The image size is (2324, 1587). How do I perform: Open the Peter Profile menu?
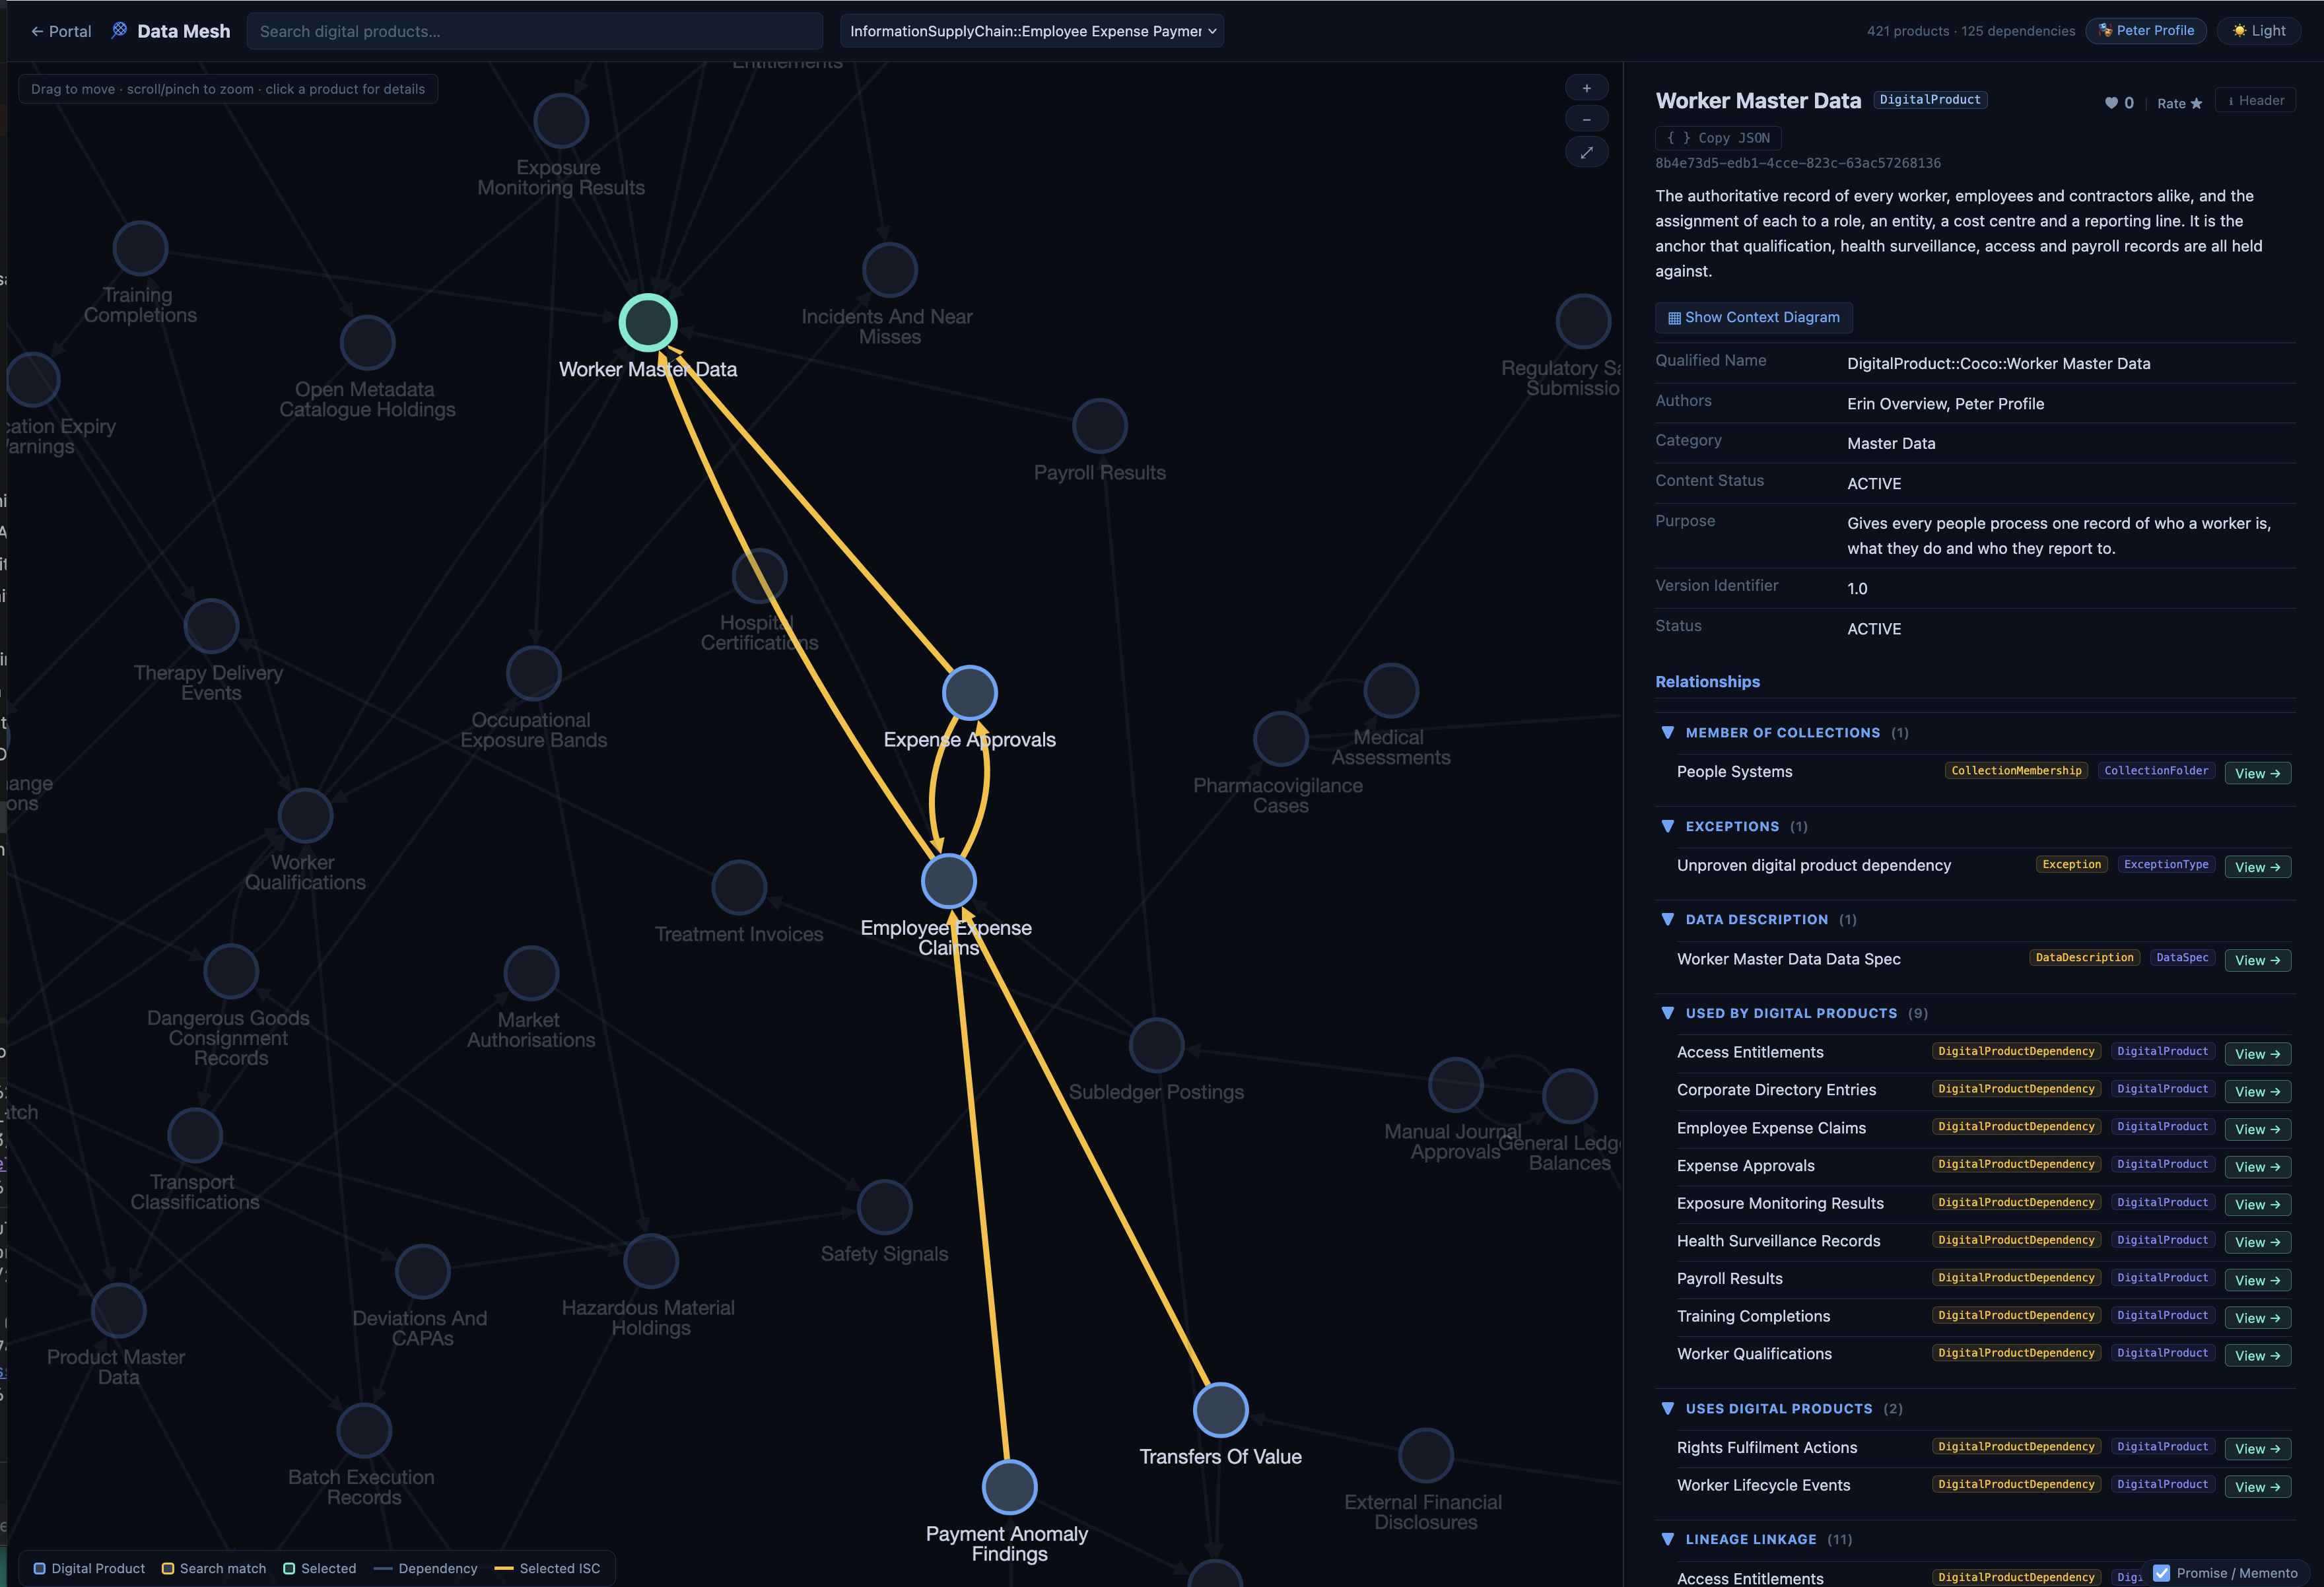2145,31
